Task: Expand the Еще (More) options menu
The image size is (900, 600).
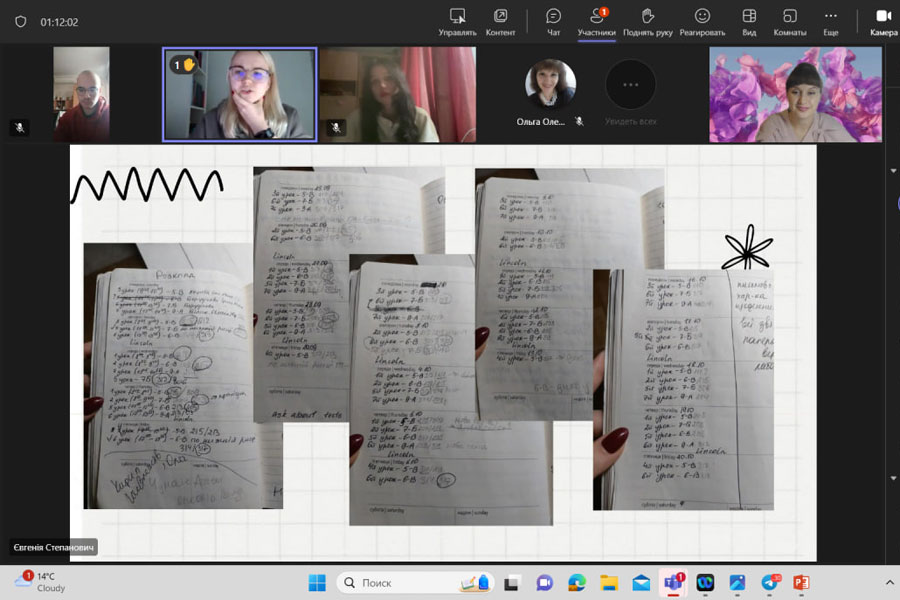Action: tap(830, 21)
